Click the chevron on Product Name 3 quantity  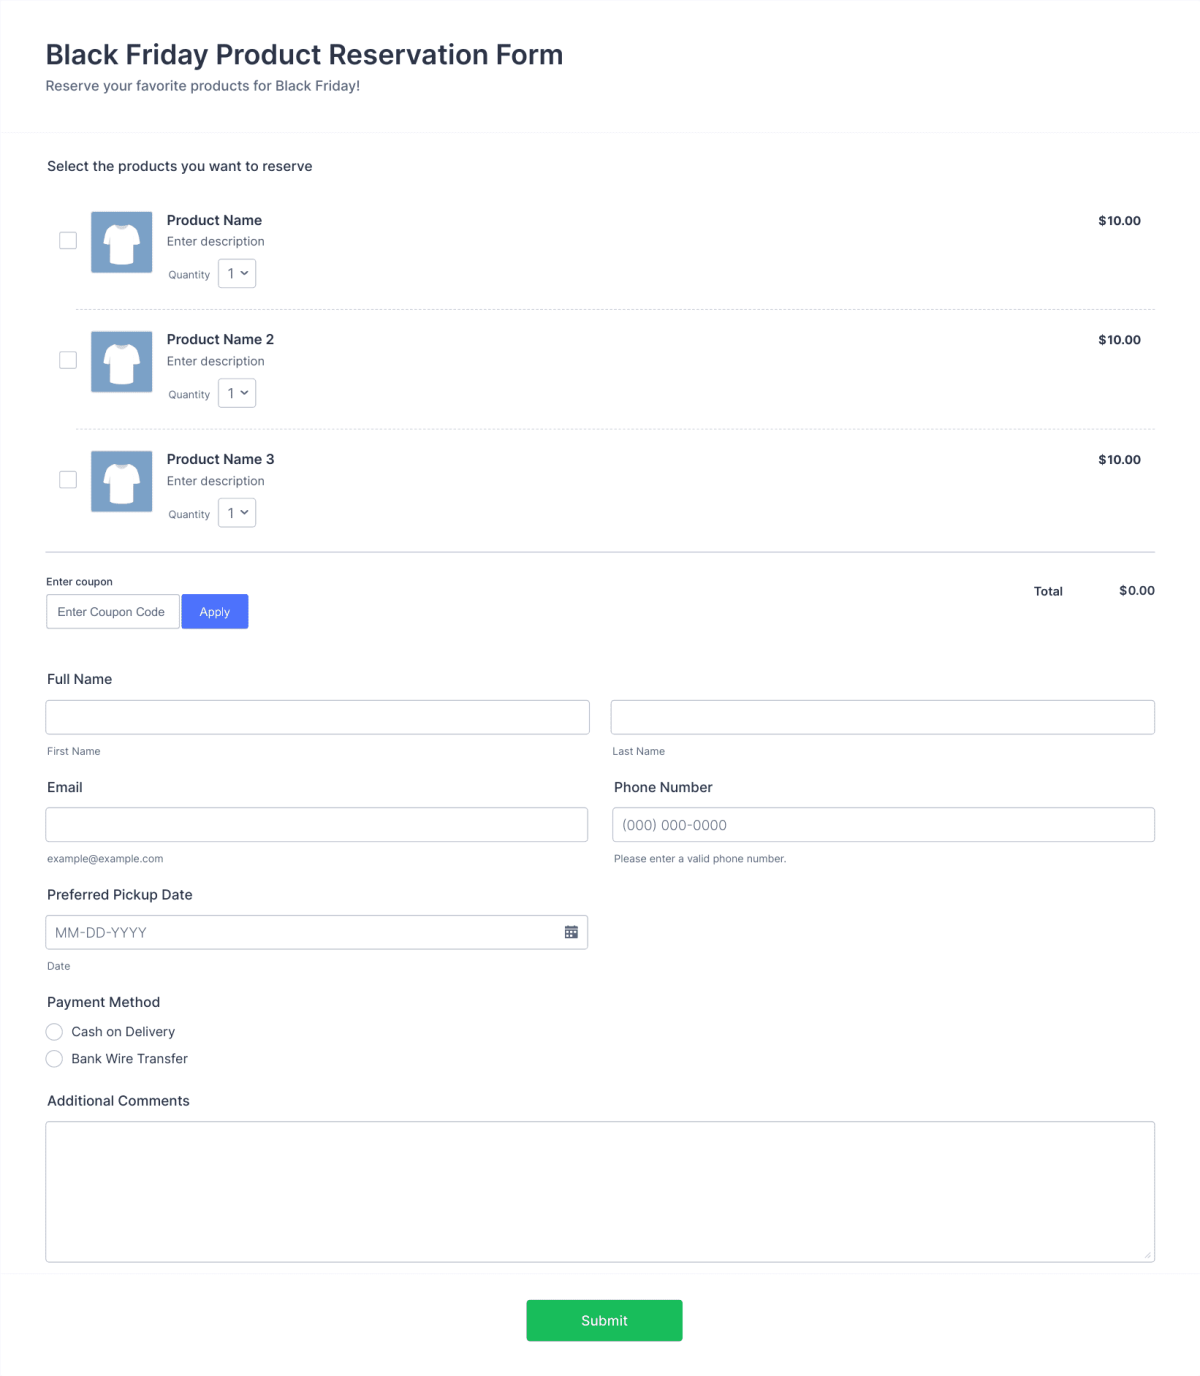(243, 511)
